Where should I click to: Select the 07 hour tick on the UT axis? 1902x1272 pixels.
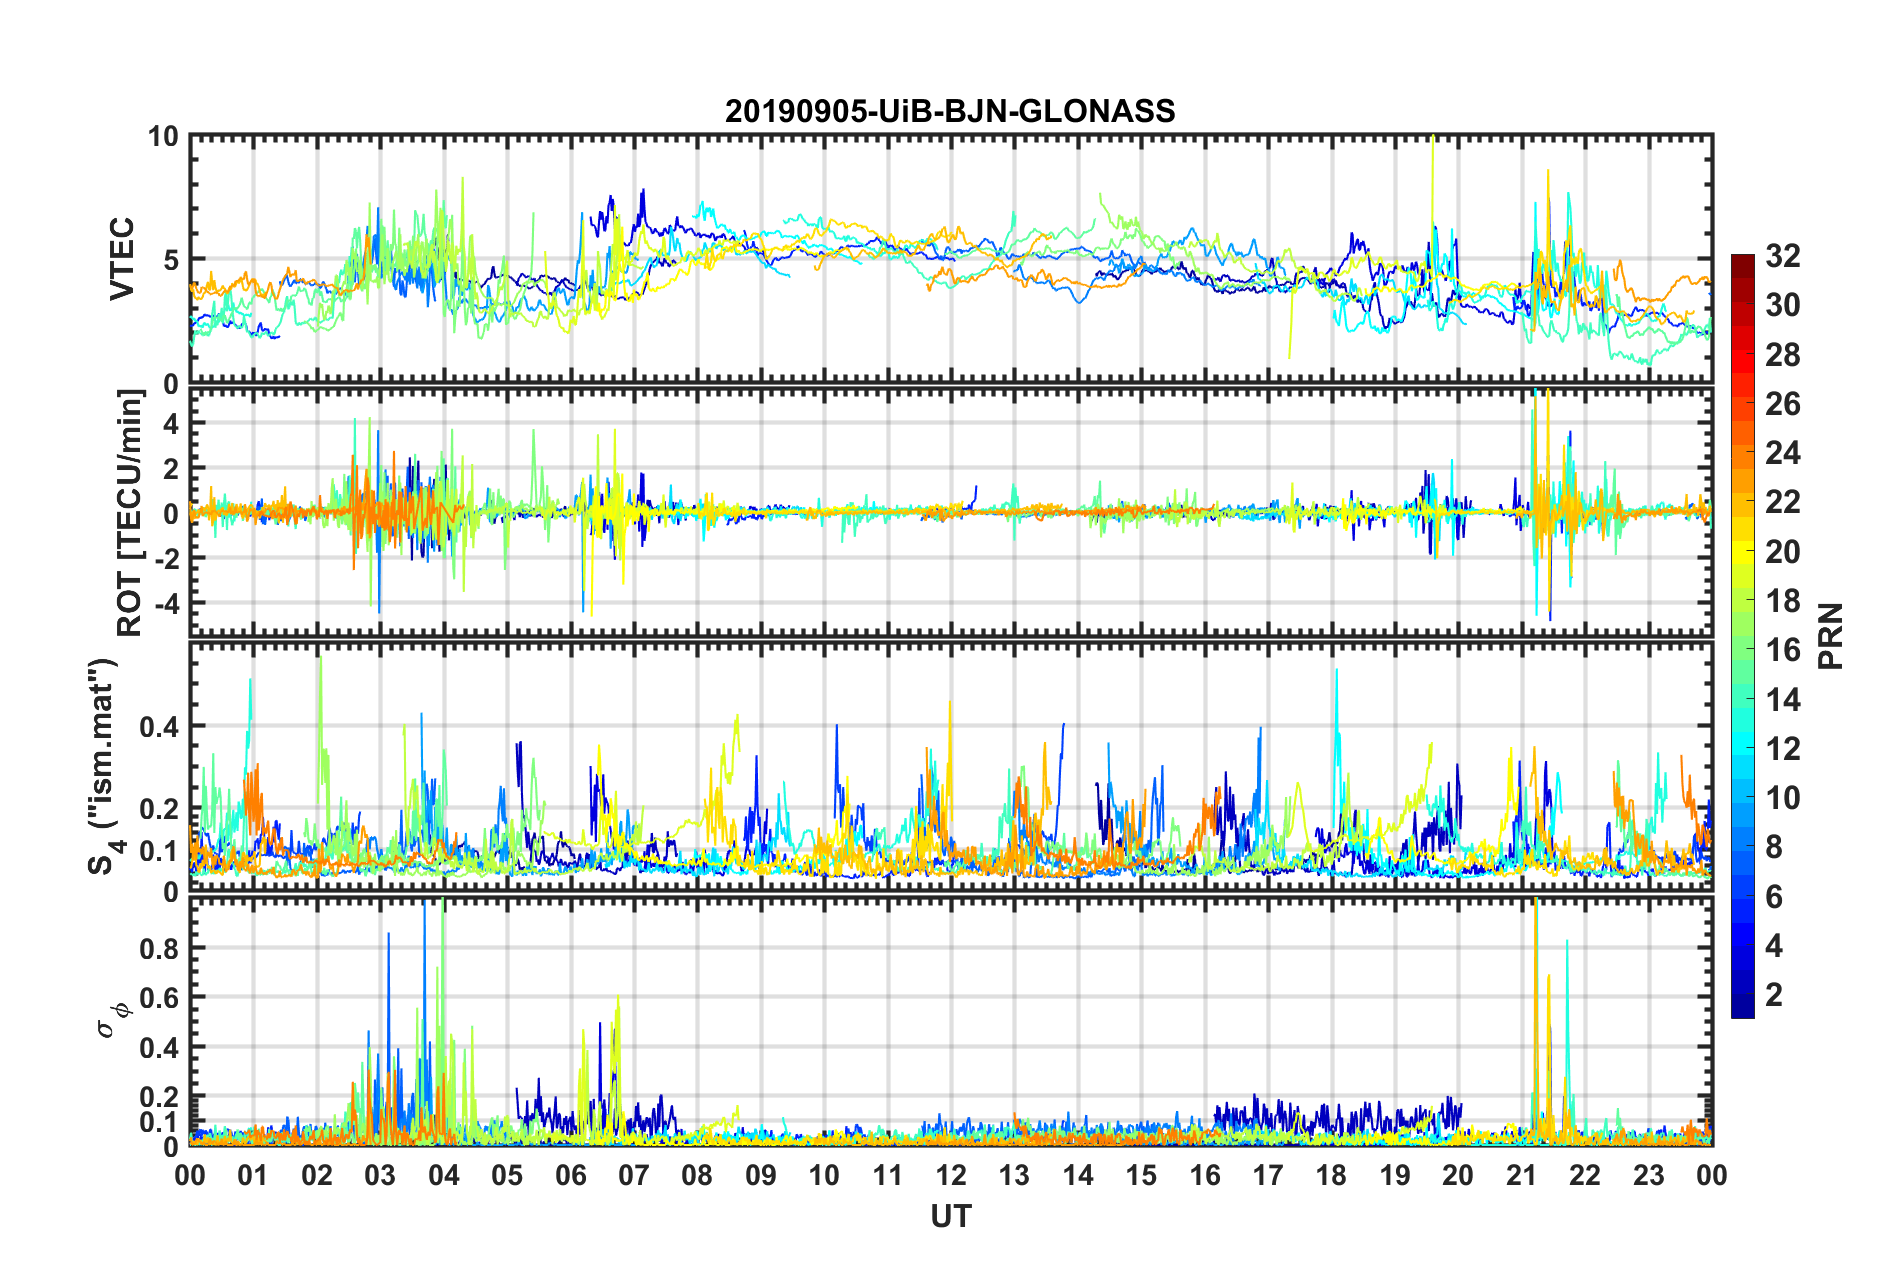[x=634, y=1175]
